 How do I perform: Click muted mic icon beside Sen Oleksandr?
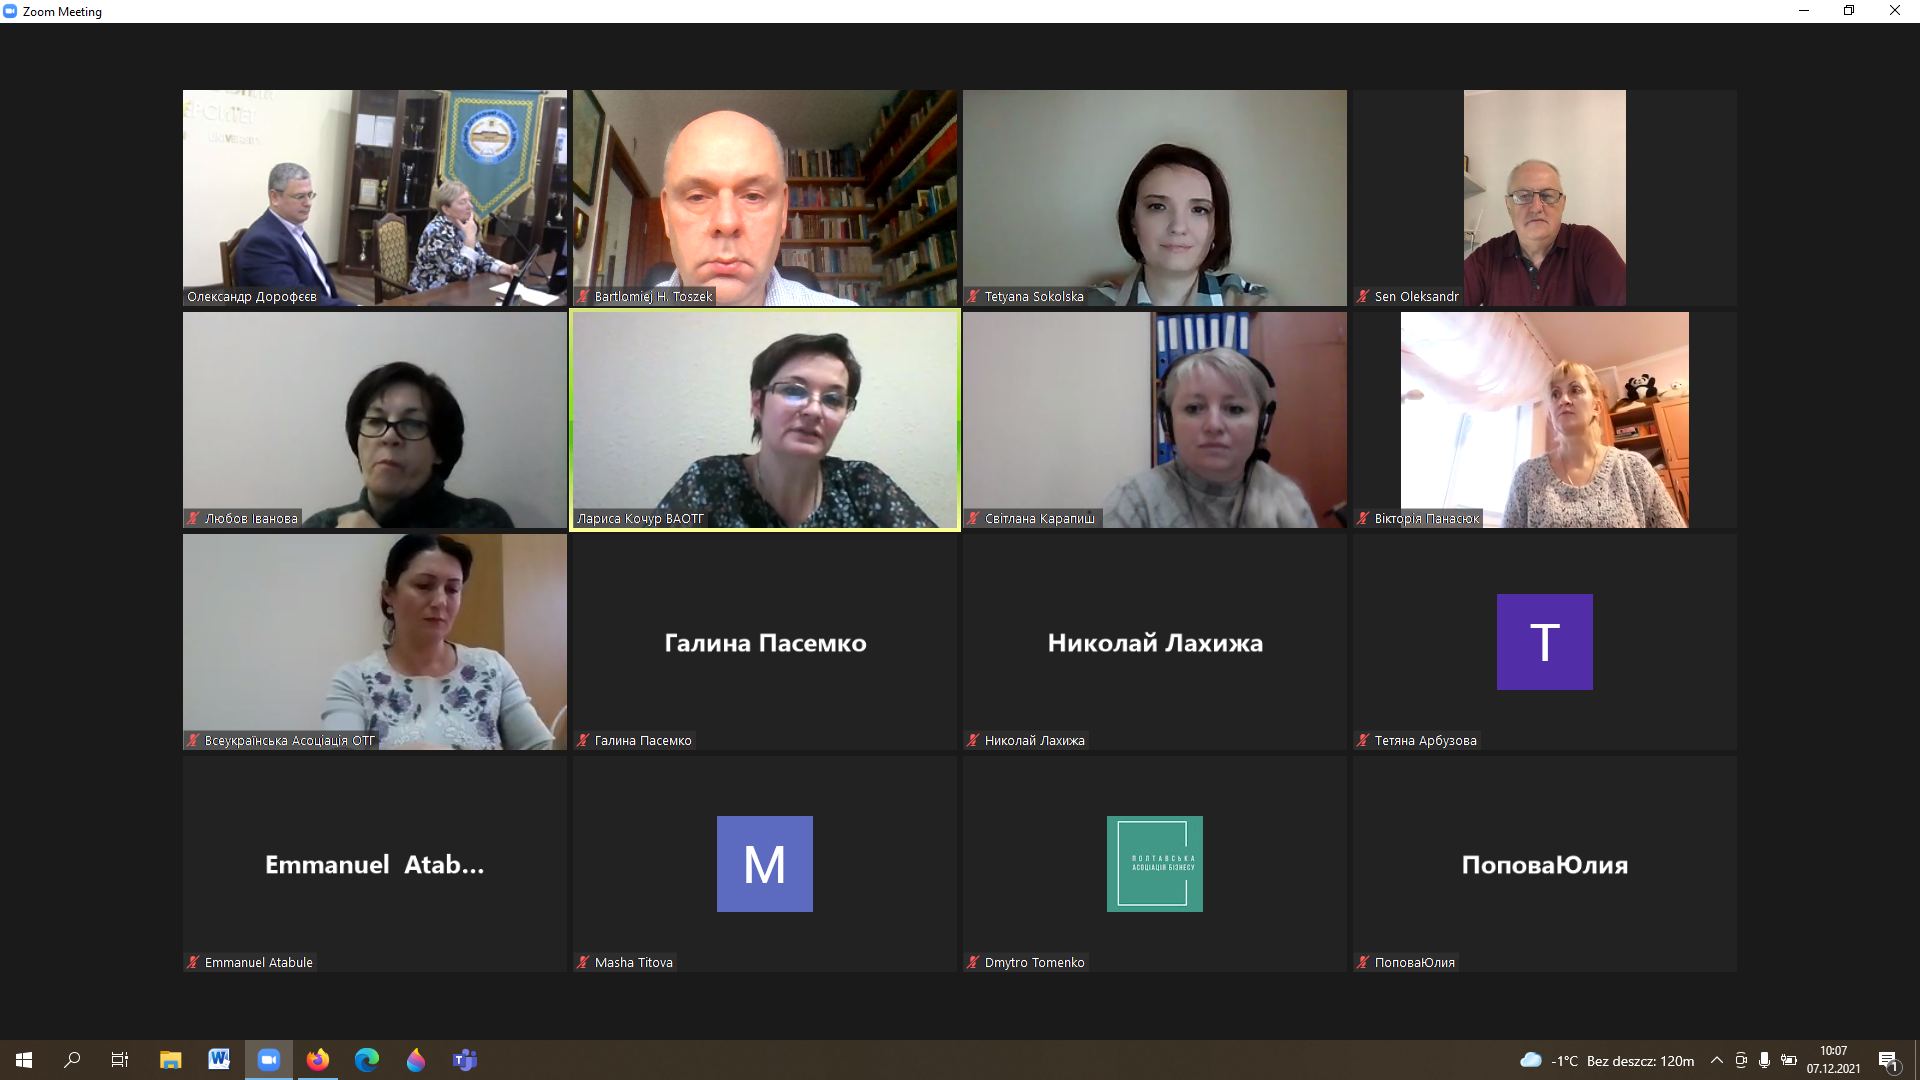[x=1363, y=297]
